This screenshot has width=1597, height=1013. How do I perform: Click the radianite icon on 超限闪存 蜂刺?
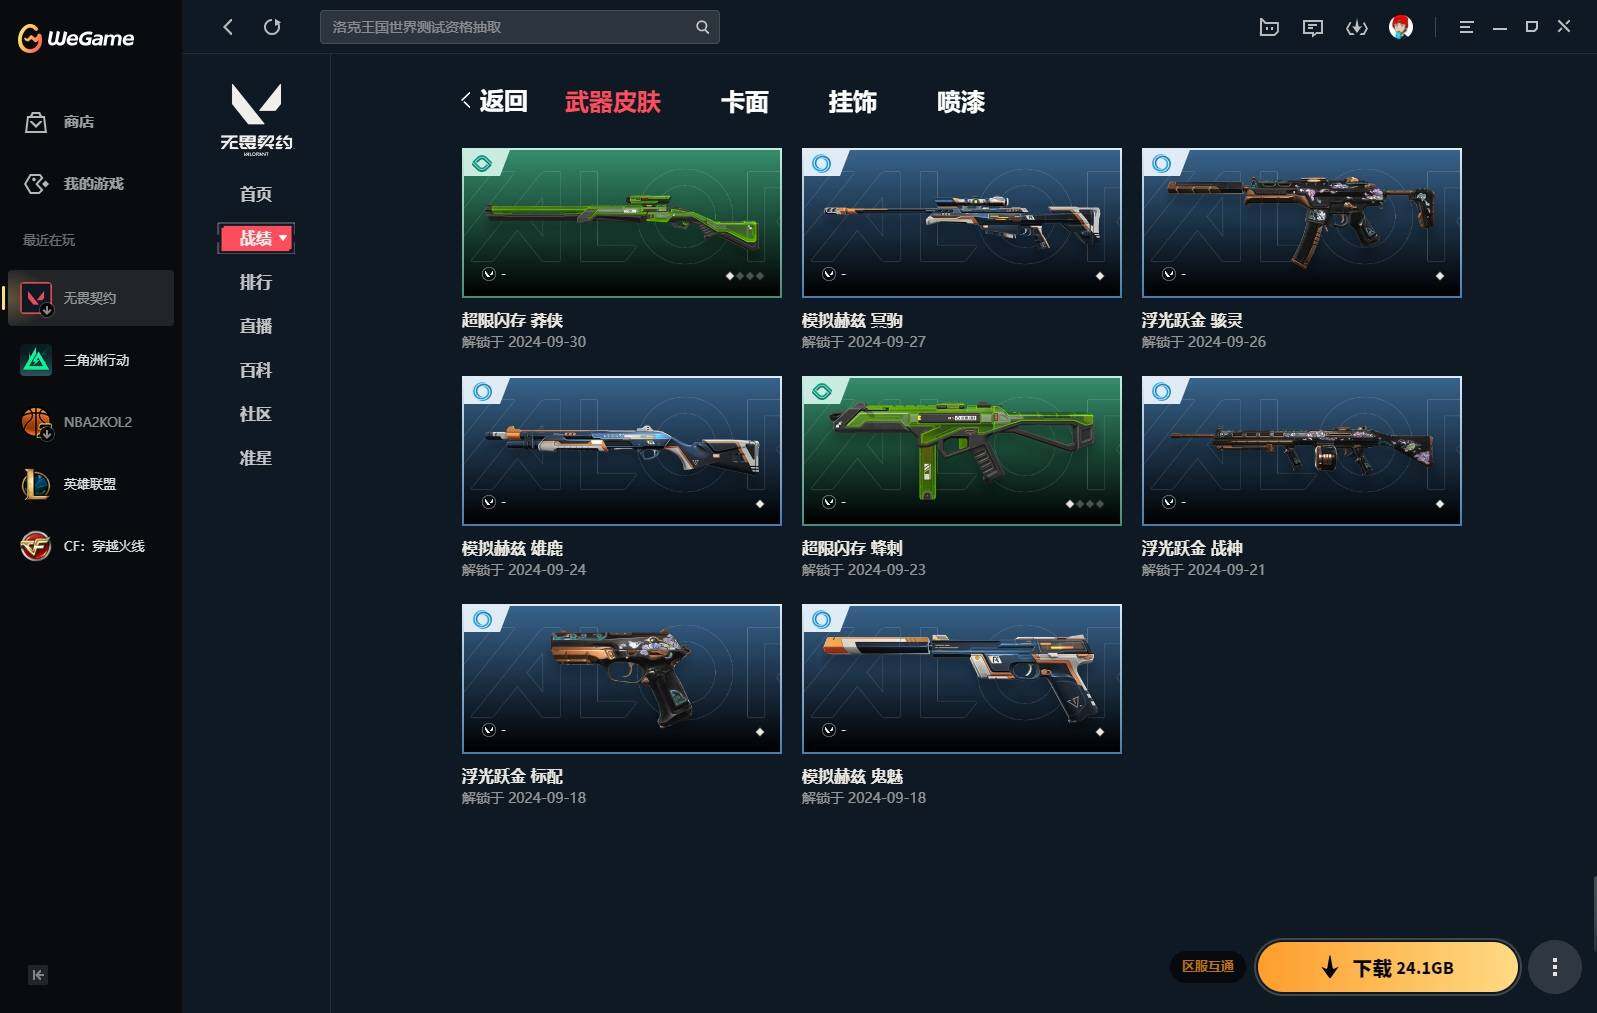coord(829,502)
